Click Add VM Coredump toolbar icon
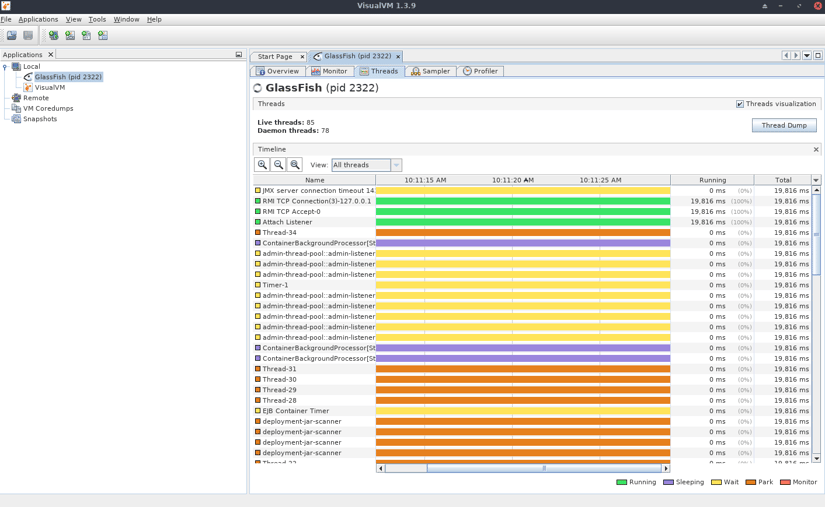The image size is (825, 507). click(86, 35)
